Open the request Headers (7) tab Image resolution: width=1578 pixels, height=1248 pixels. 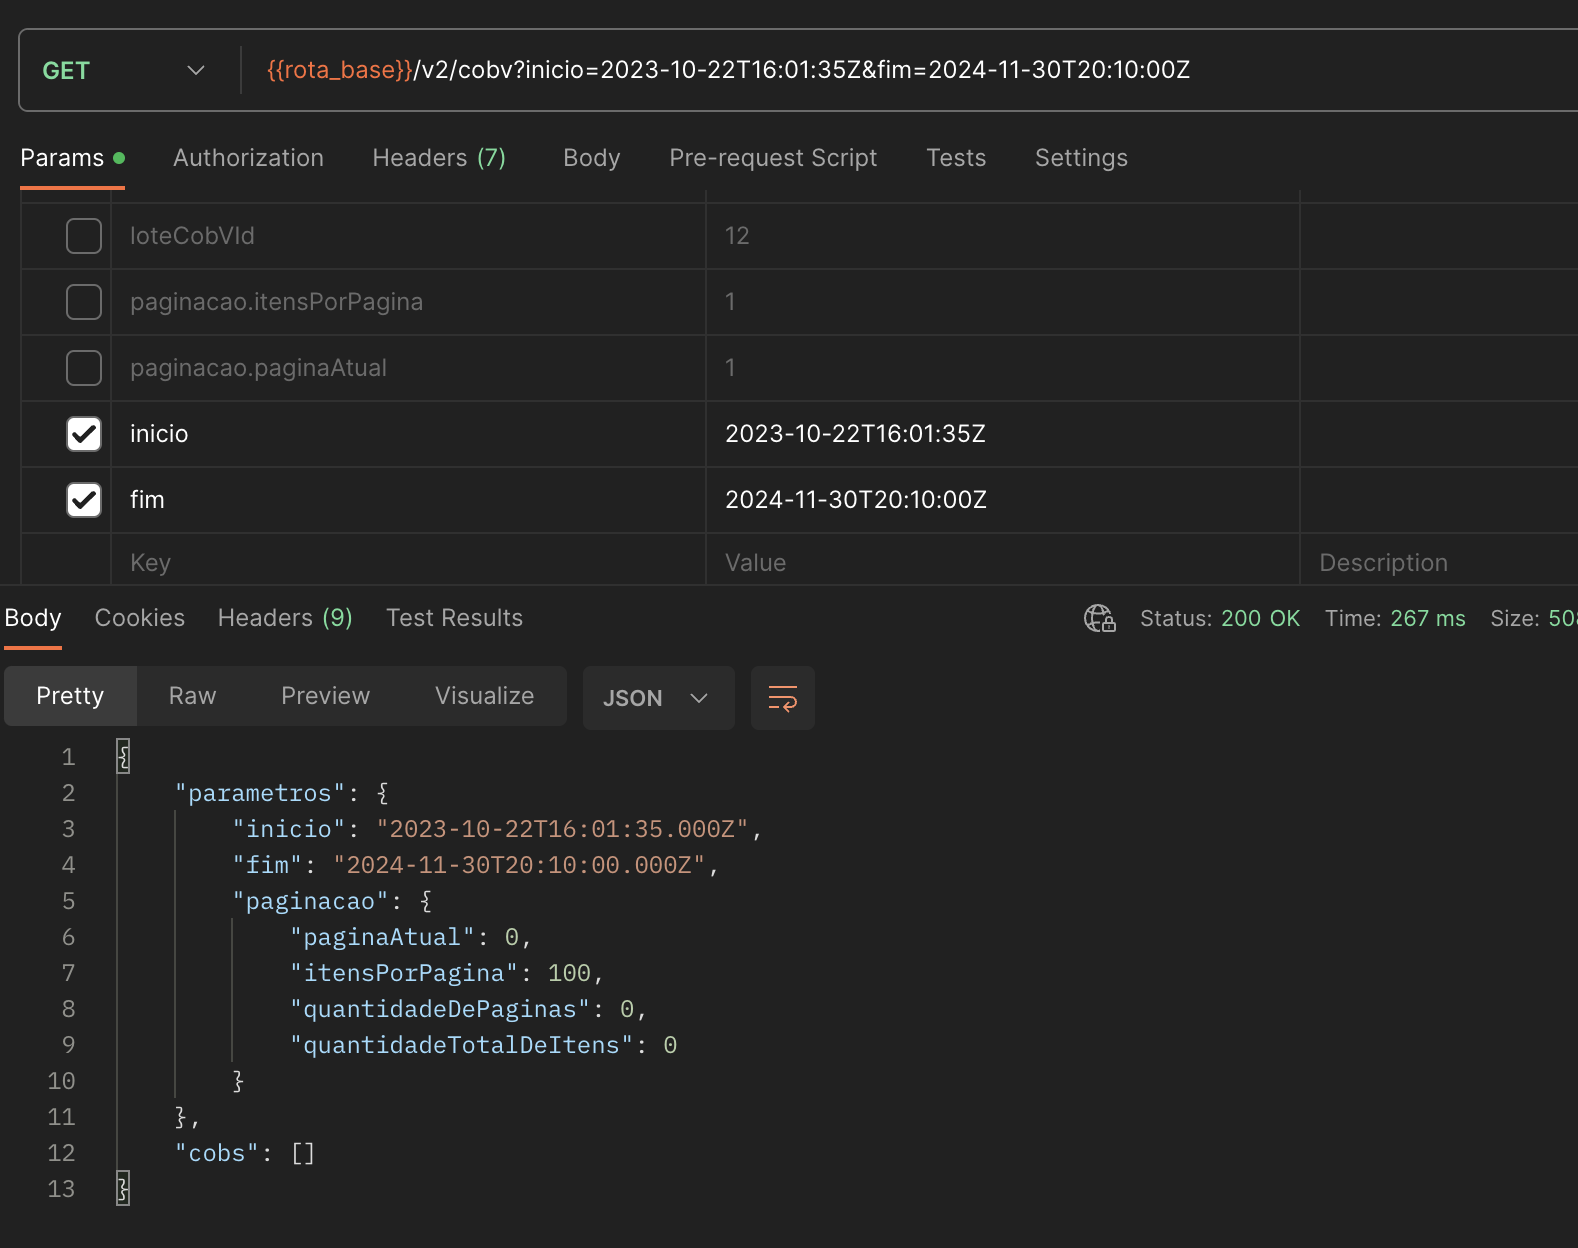pyautogui.click(x=439, y=158)
